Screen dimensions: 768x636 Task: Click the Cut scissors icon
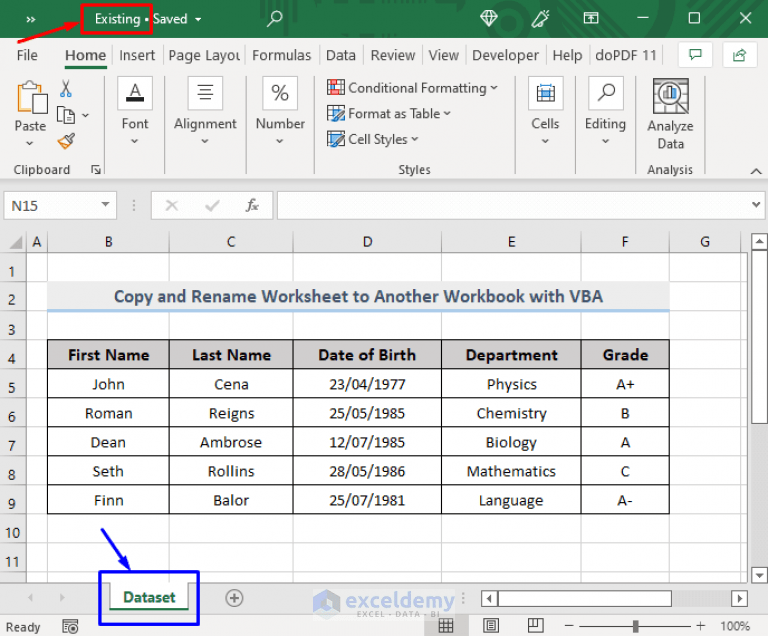pyautogui.click(x=66, y=89)
